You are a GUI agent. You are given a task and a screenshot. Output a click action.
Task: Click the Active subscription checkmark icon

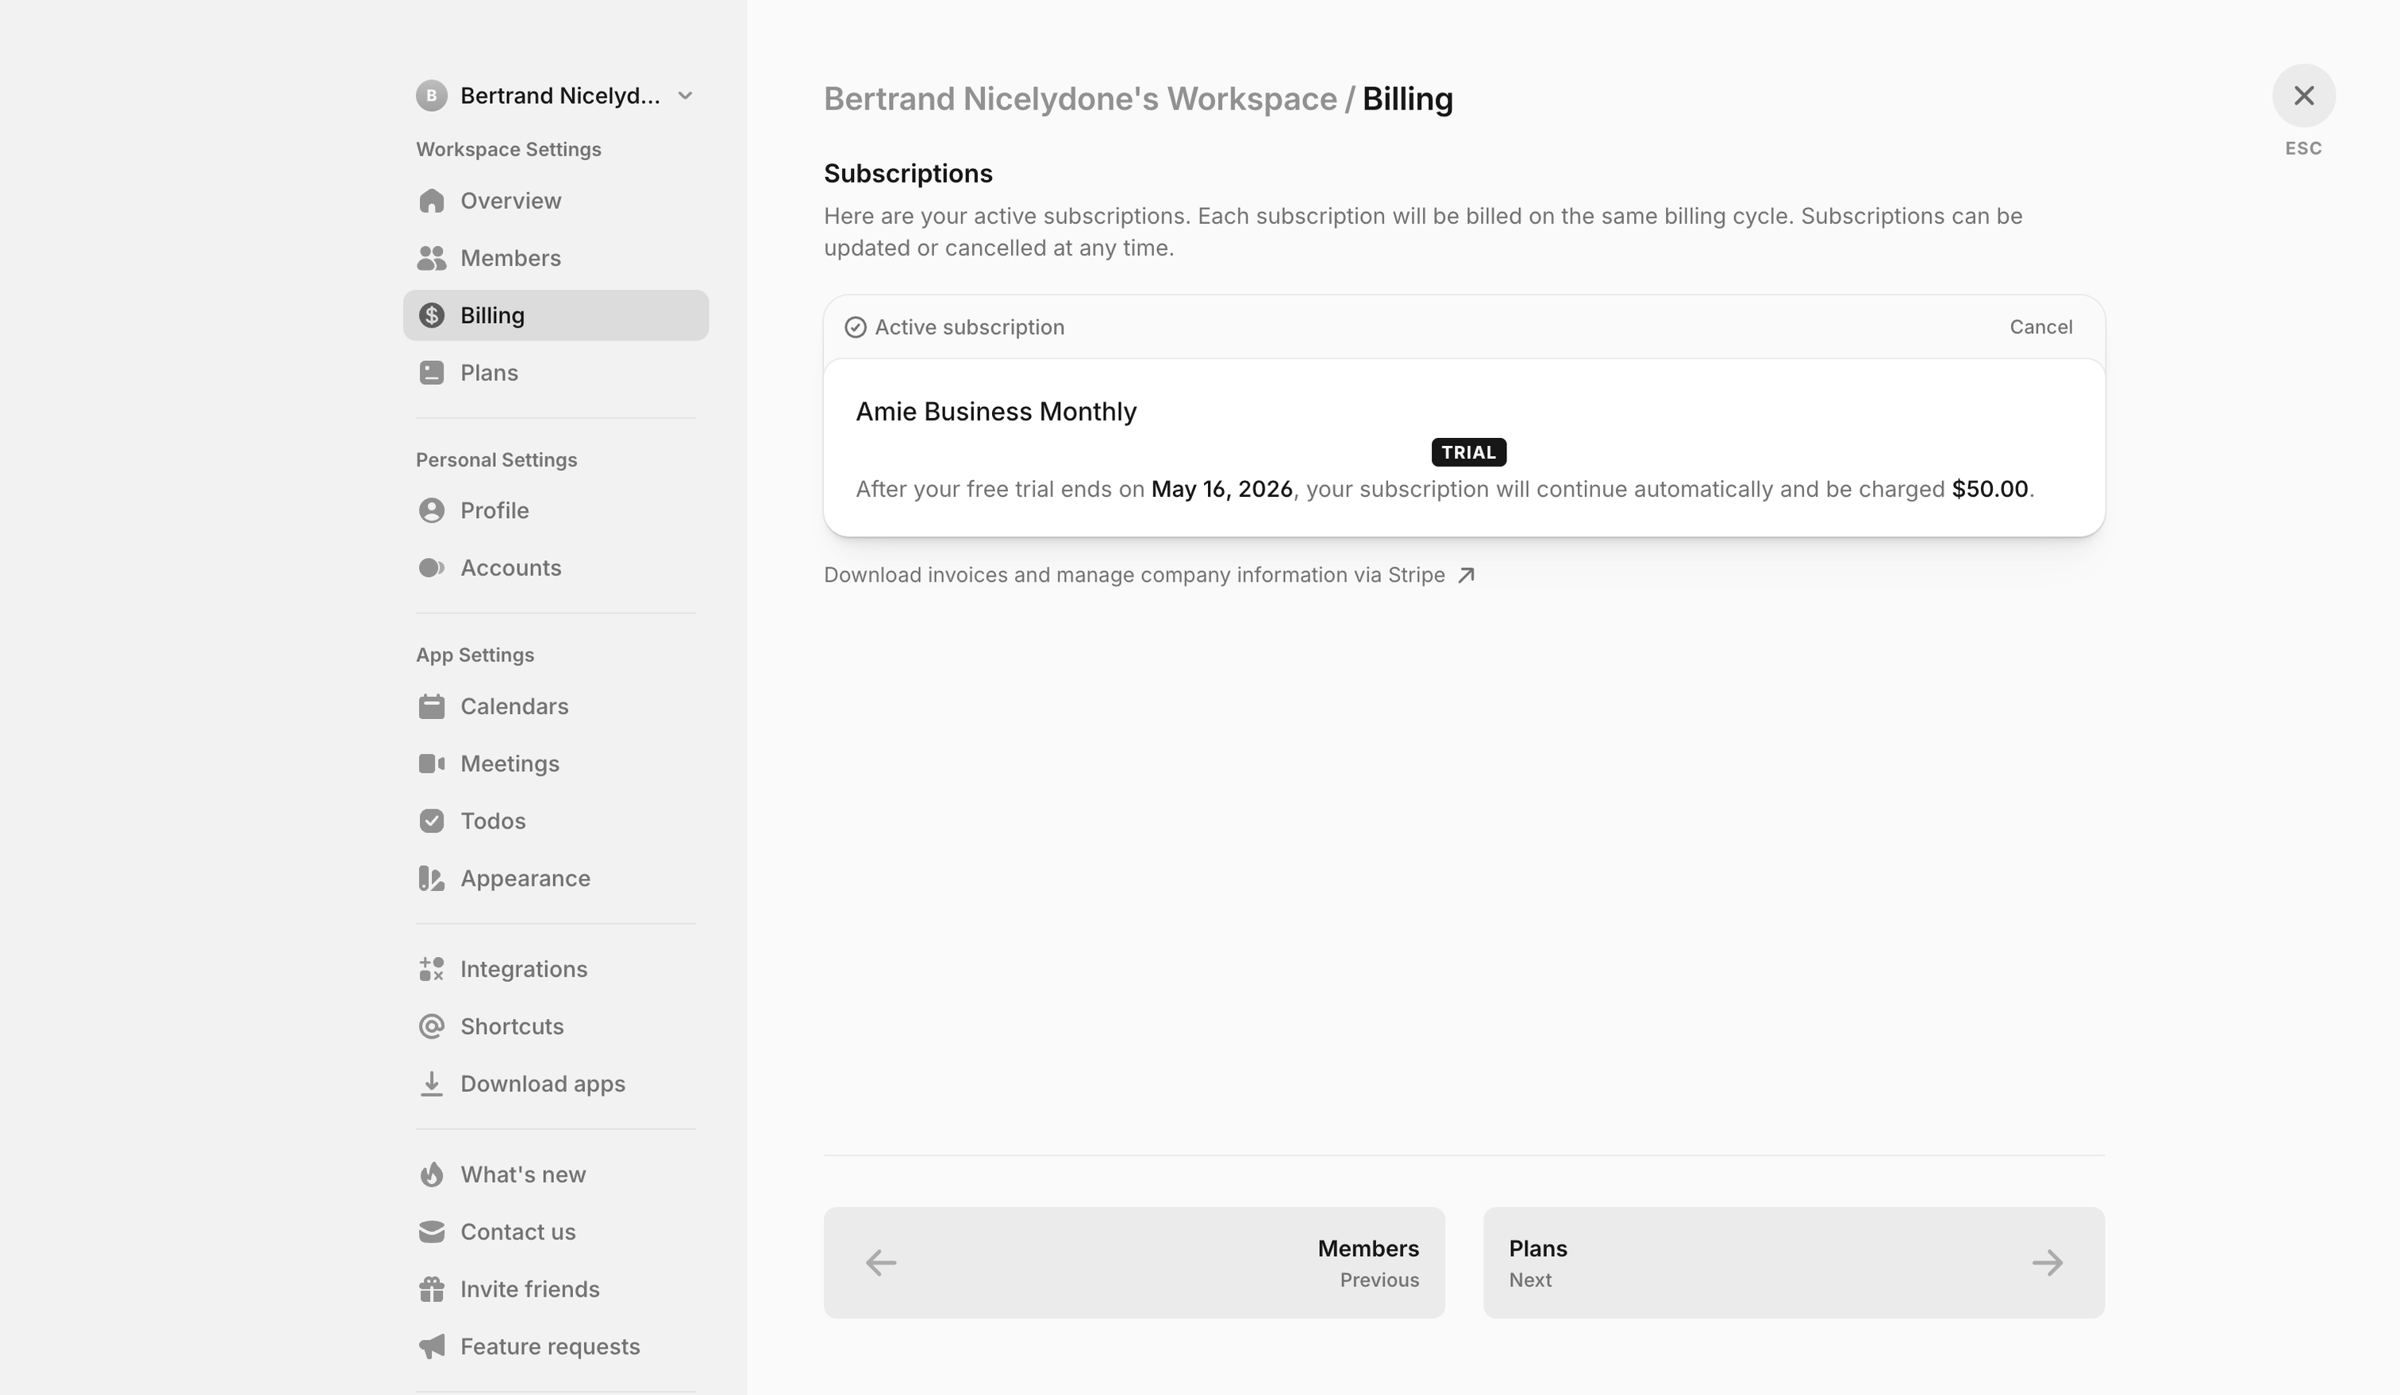855,327
